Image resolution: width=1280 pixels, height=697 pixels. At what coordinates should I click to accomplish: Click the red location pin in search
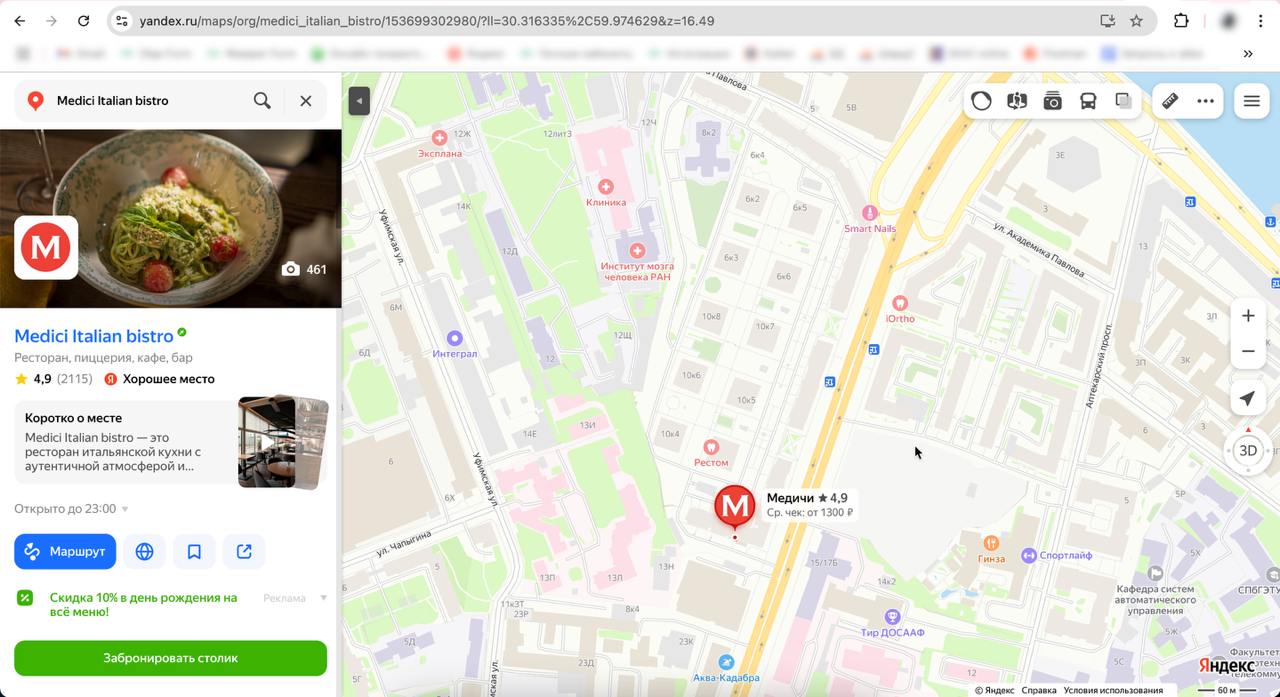tap(35, 100)
